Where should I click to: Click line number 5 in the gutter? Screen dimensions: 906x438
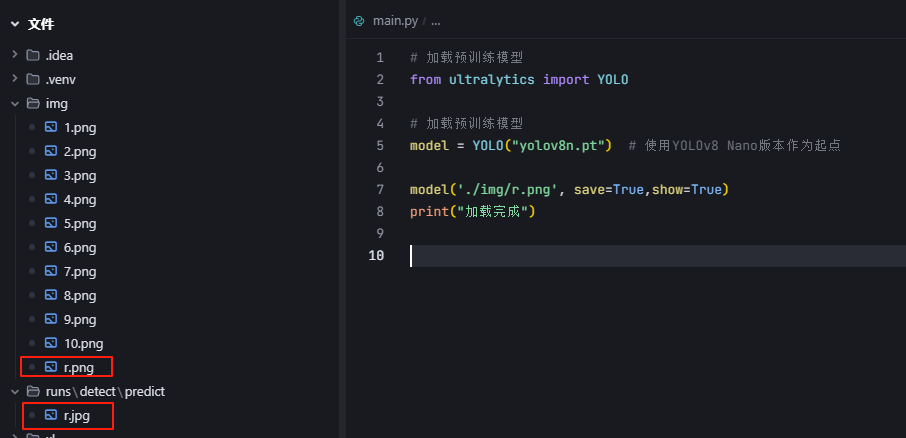pyautogui.click(x=379, y=145)
